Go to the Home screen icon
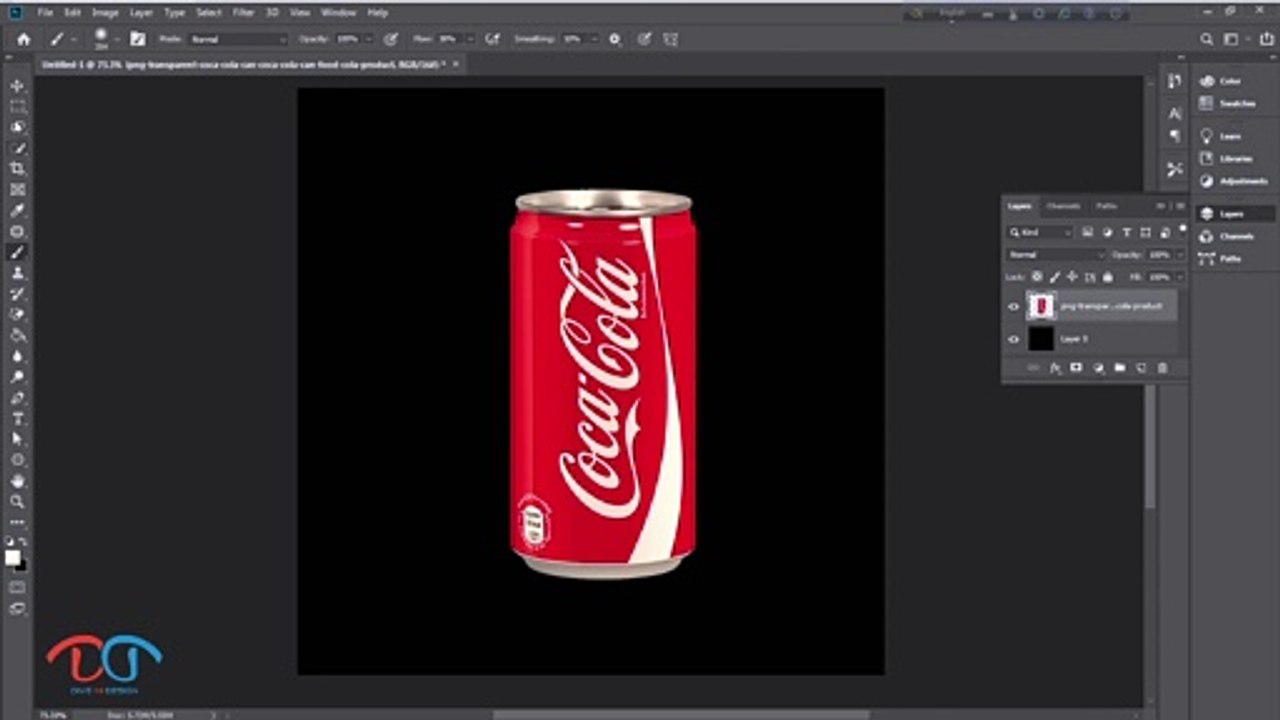1280x720 pixels. point(24,39)
